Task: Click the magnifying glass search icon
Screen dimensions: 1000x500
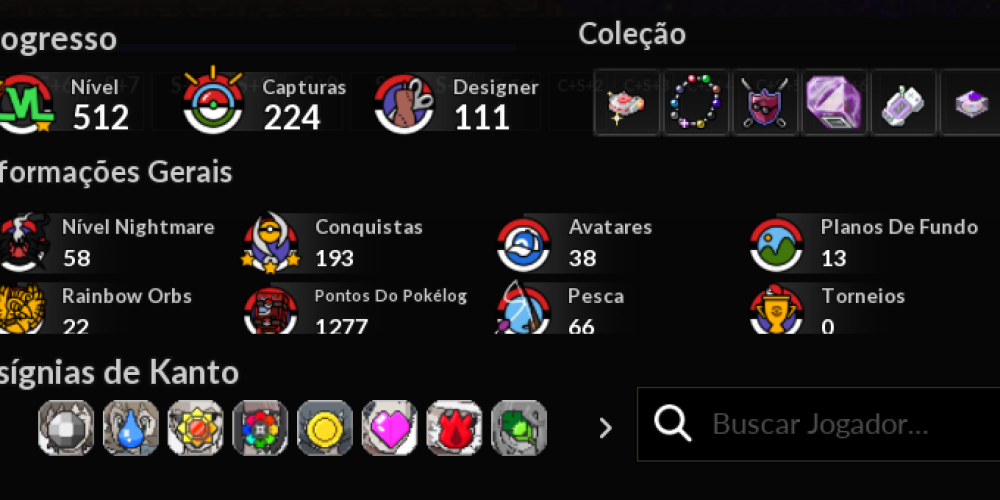Action: 673,423
